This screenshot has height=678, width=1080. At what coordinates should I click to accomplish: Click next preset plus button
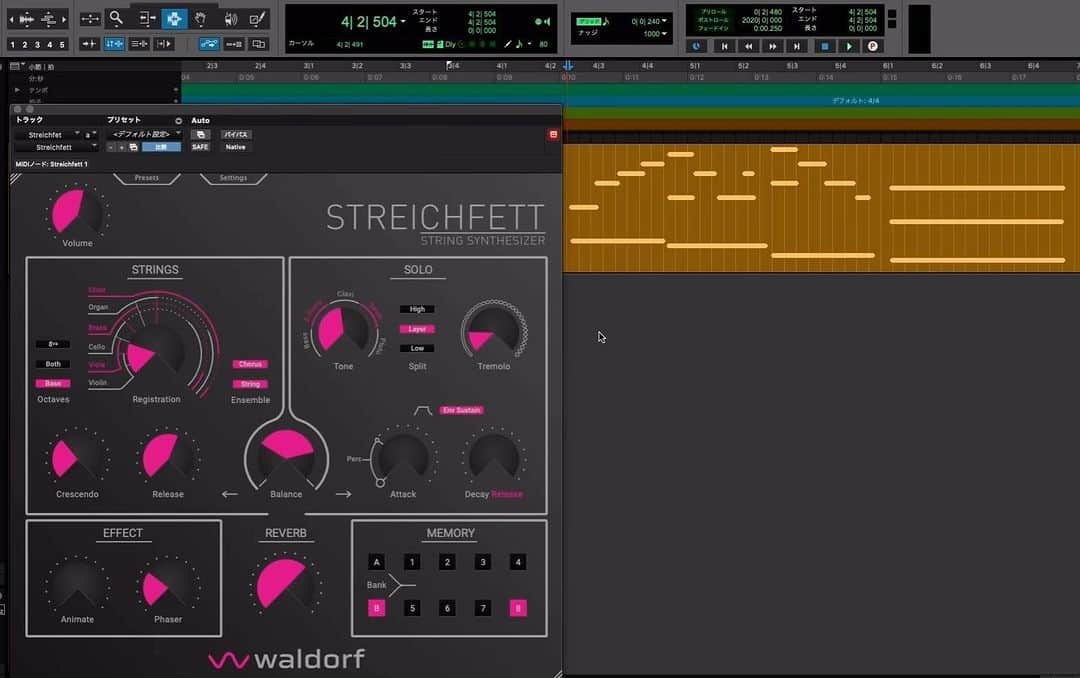121,147
